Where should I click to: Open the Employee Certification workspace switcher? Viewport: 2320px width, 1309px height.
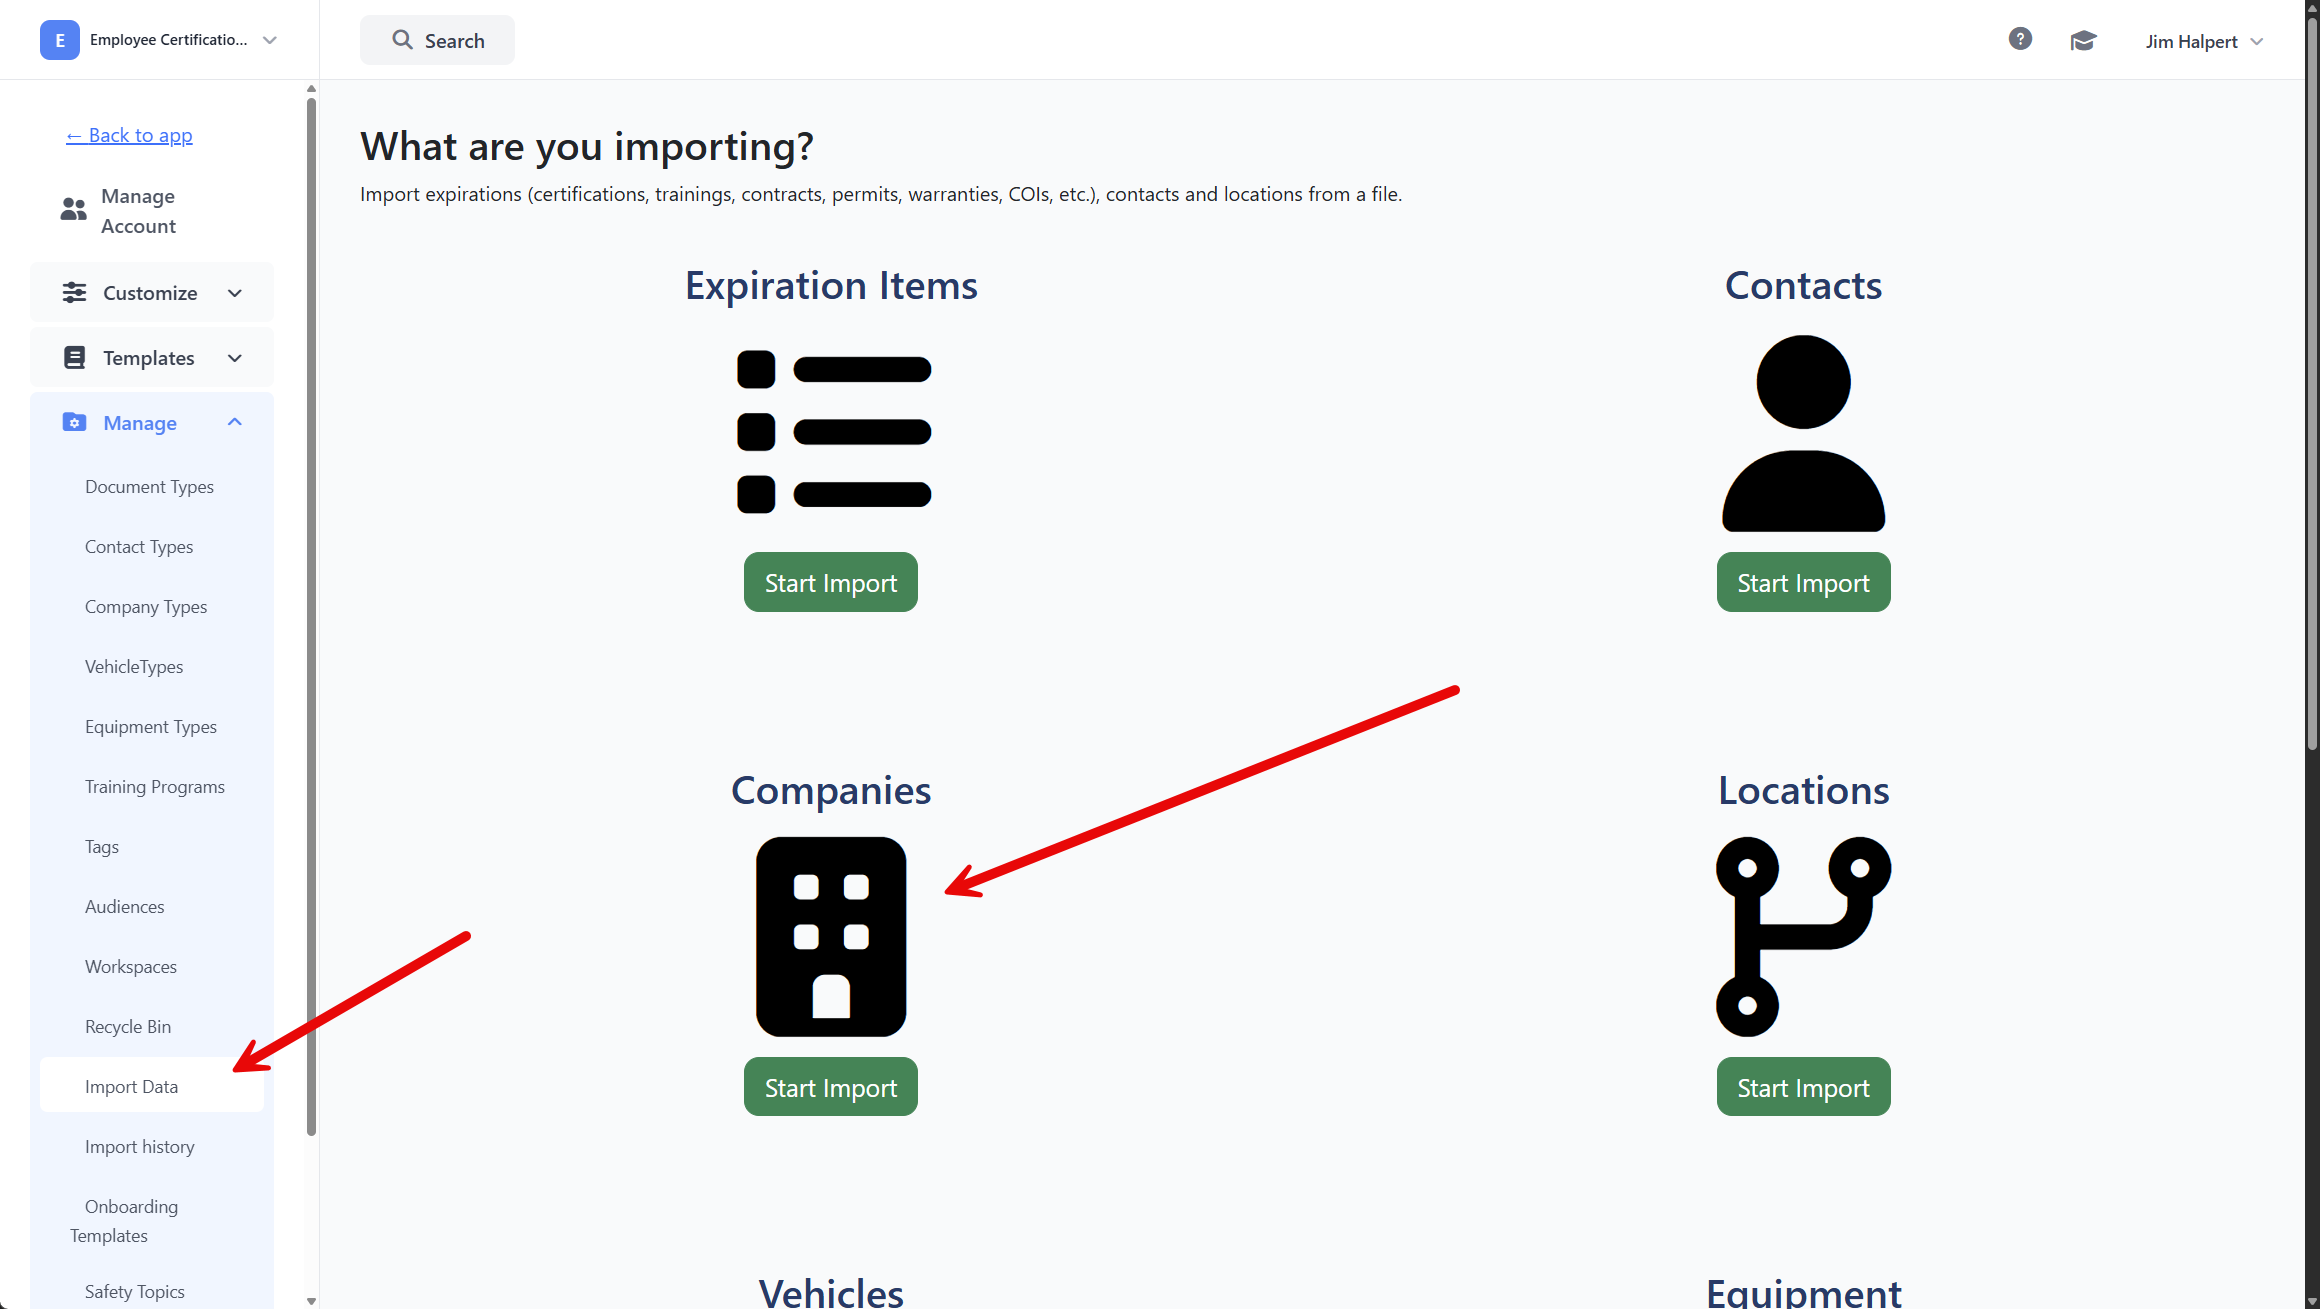click(x=268, y=40)
